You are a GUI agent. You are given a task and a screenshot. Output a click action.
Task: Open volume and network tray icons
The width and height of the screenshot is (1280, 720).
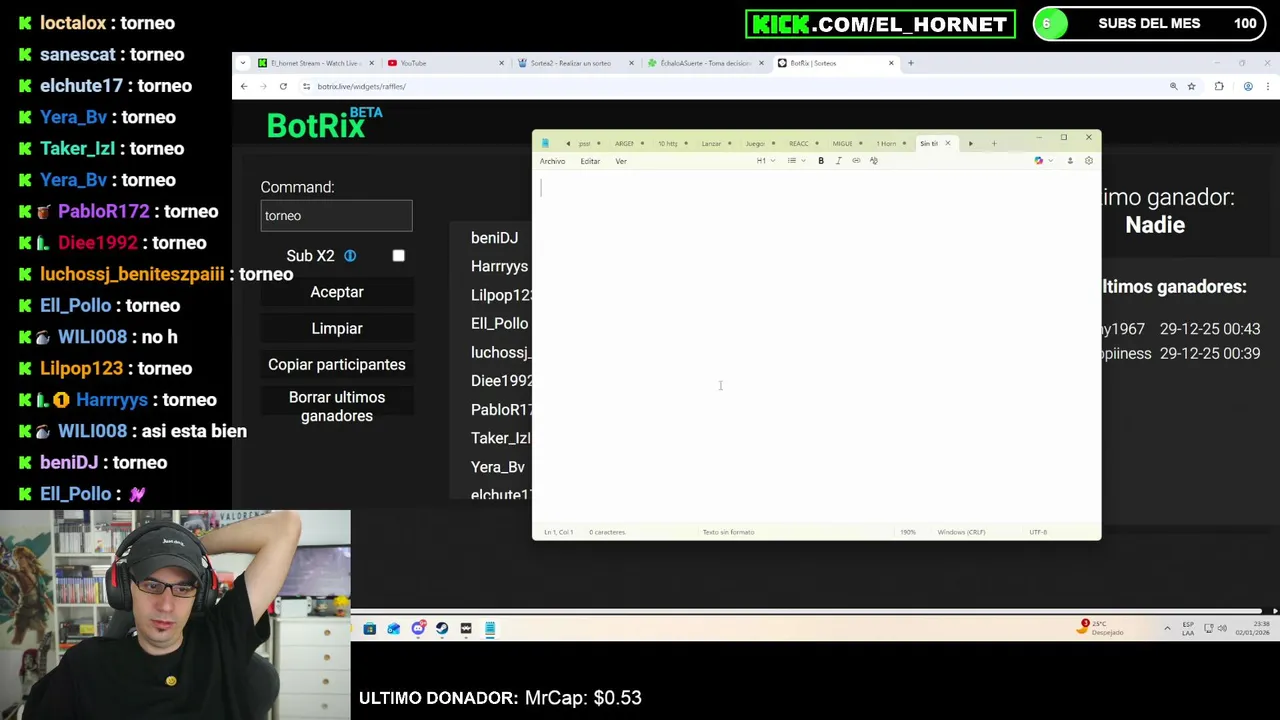tap(1216, 629)
